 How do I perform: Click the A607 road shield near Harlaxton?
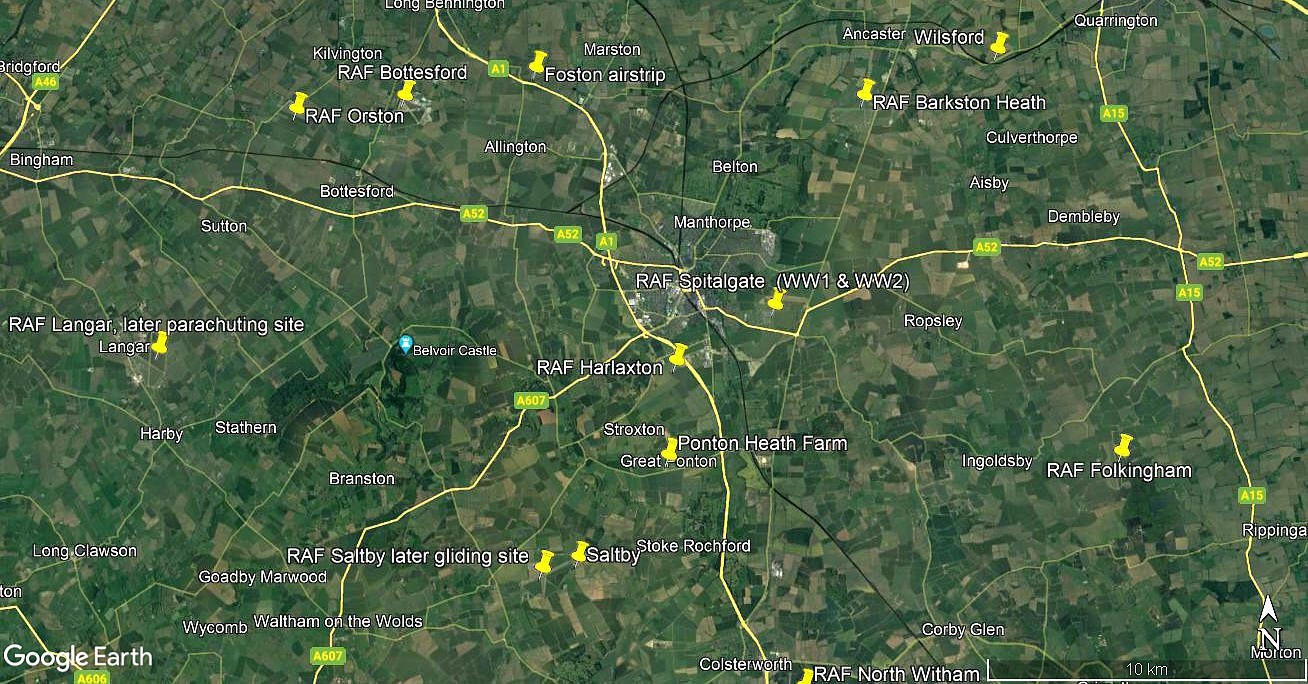tap(531, 401)
